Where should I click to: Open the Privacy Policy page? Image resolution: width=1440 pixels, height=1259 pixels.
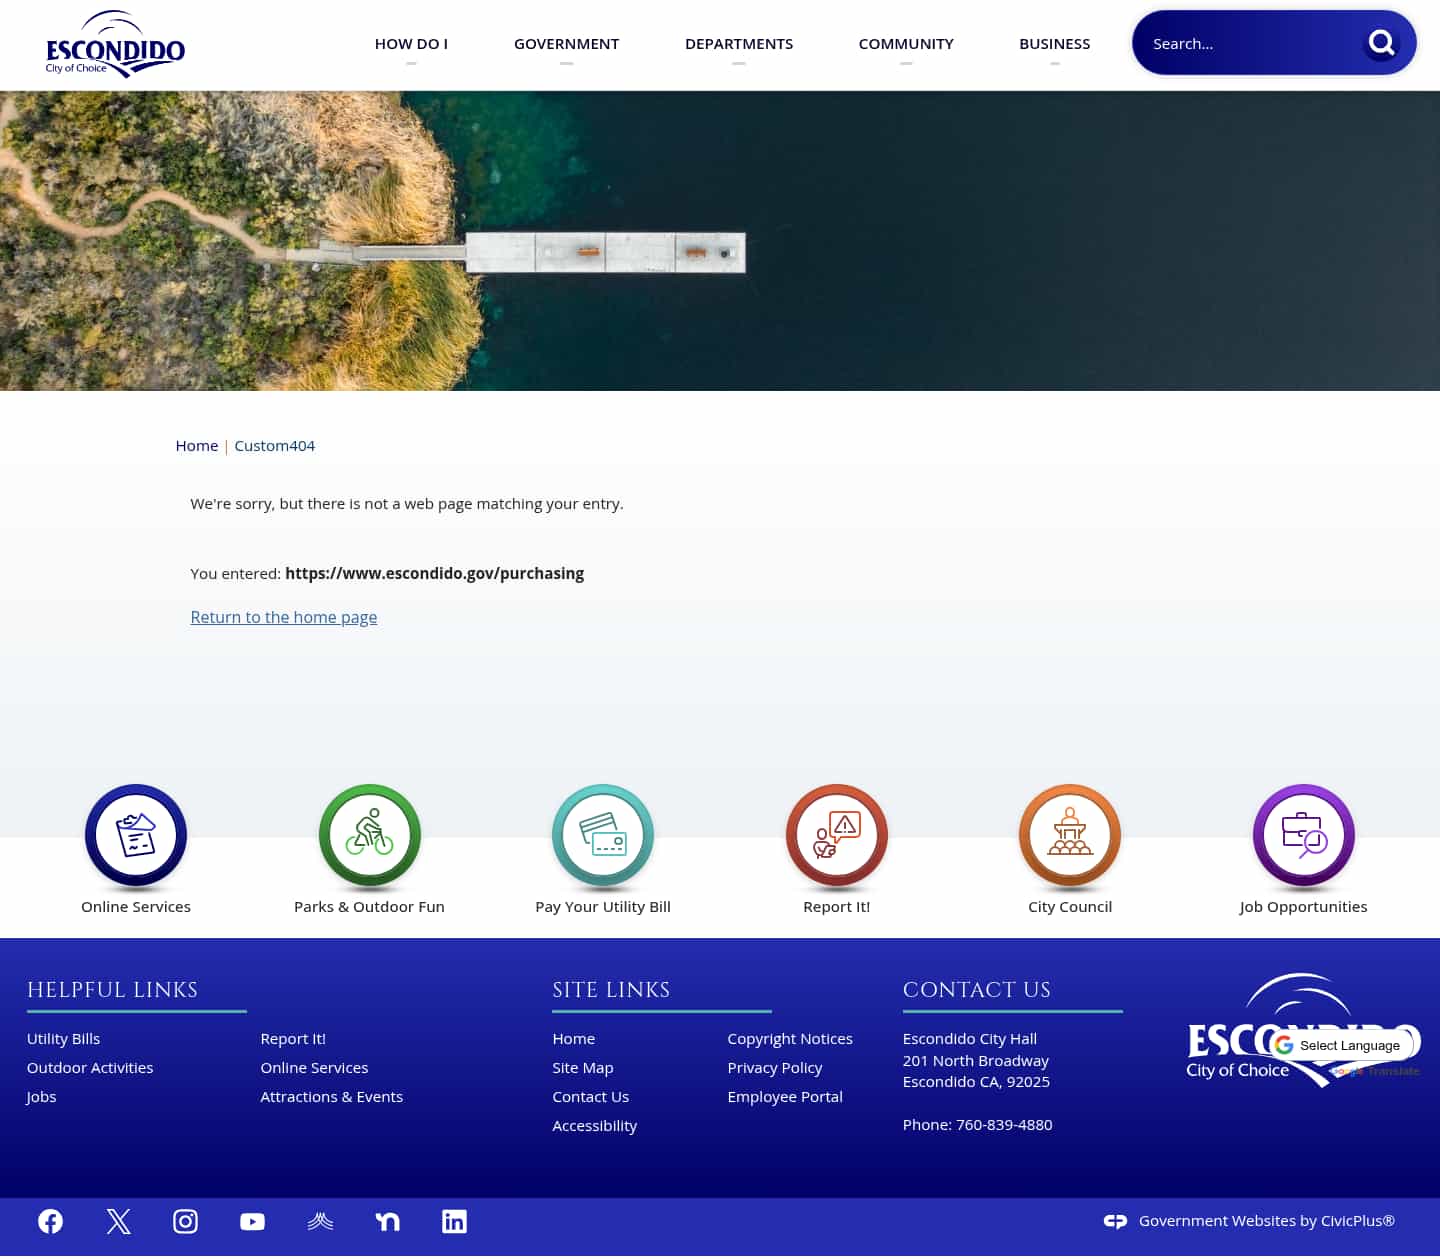775,1067
